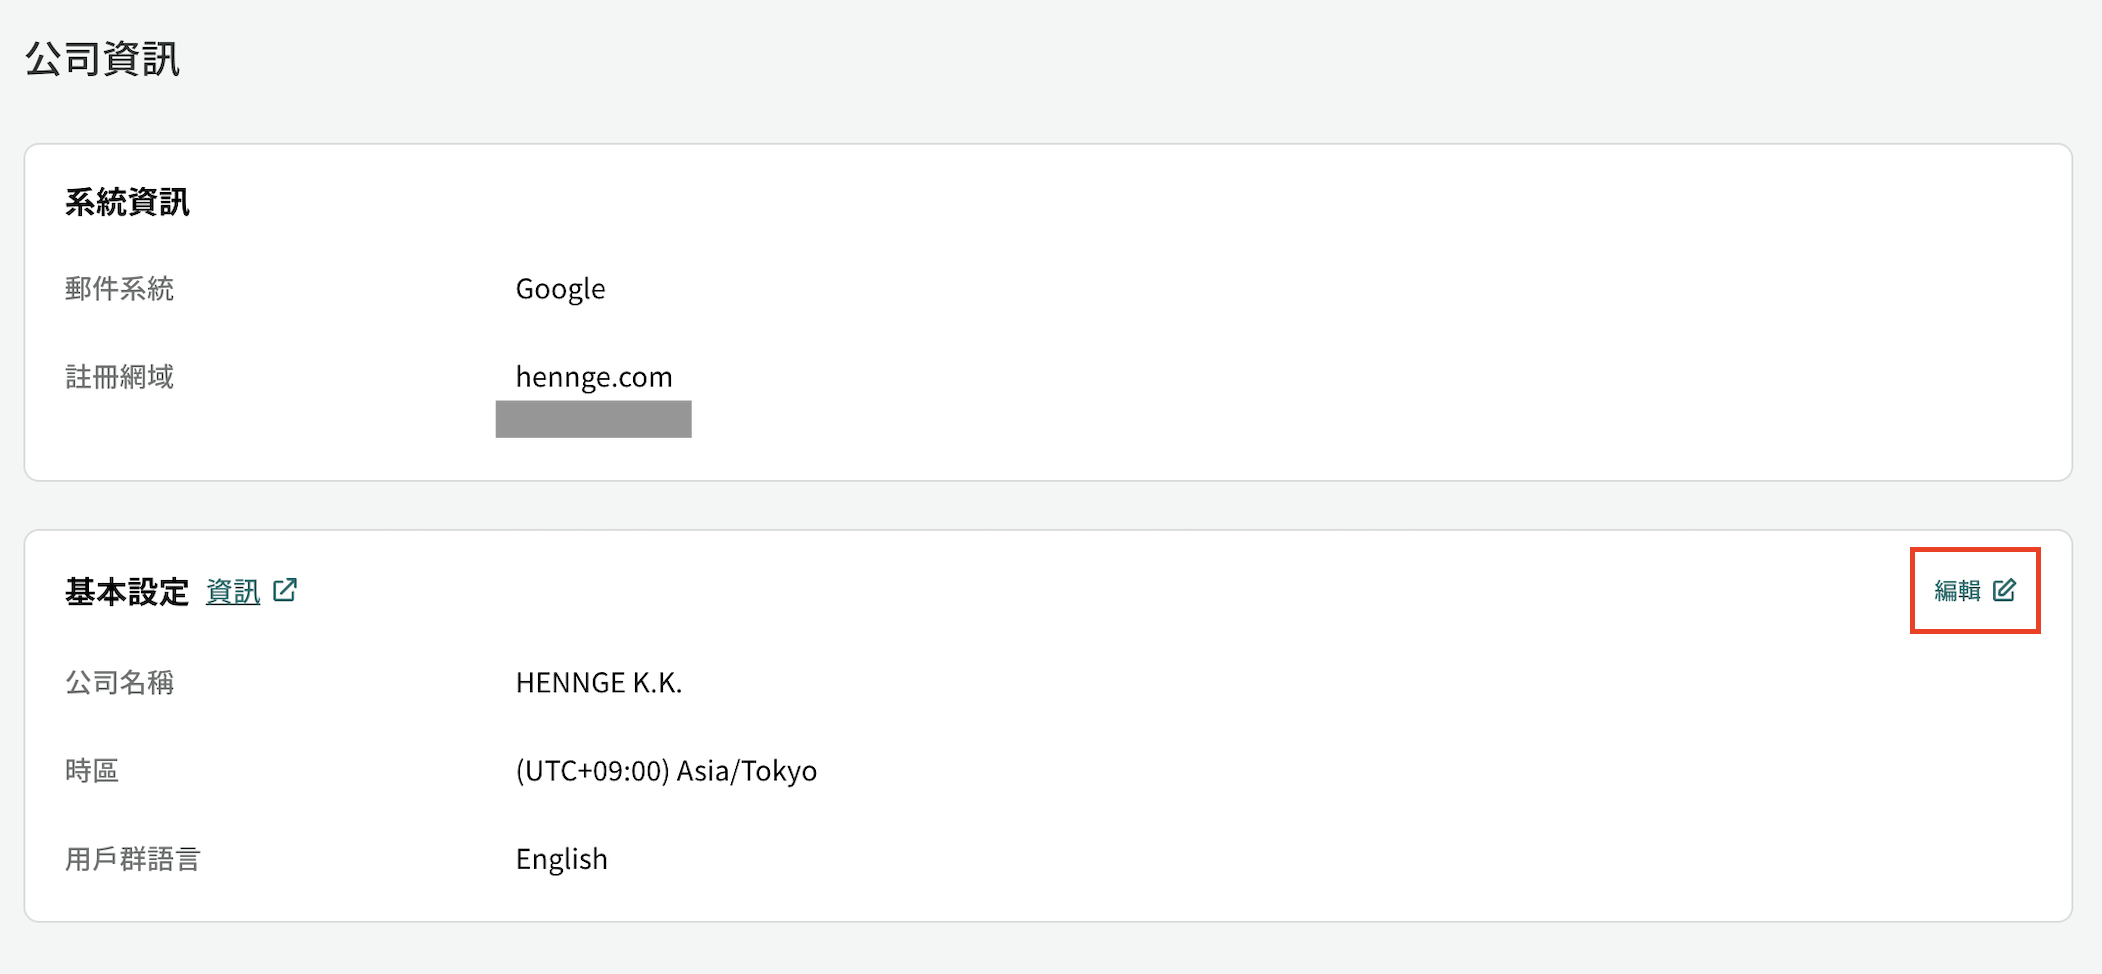Select the HENNGE K.K. company name value
This screenshot has height=974, width=2102.
tap(598, 682)
